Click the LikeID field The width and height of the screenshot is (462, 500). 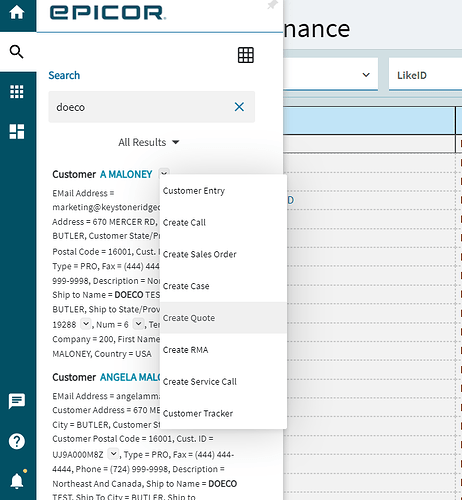[x=425, y=74]
